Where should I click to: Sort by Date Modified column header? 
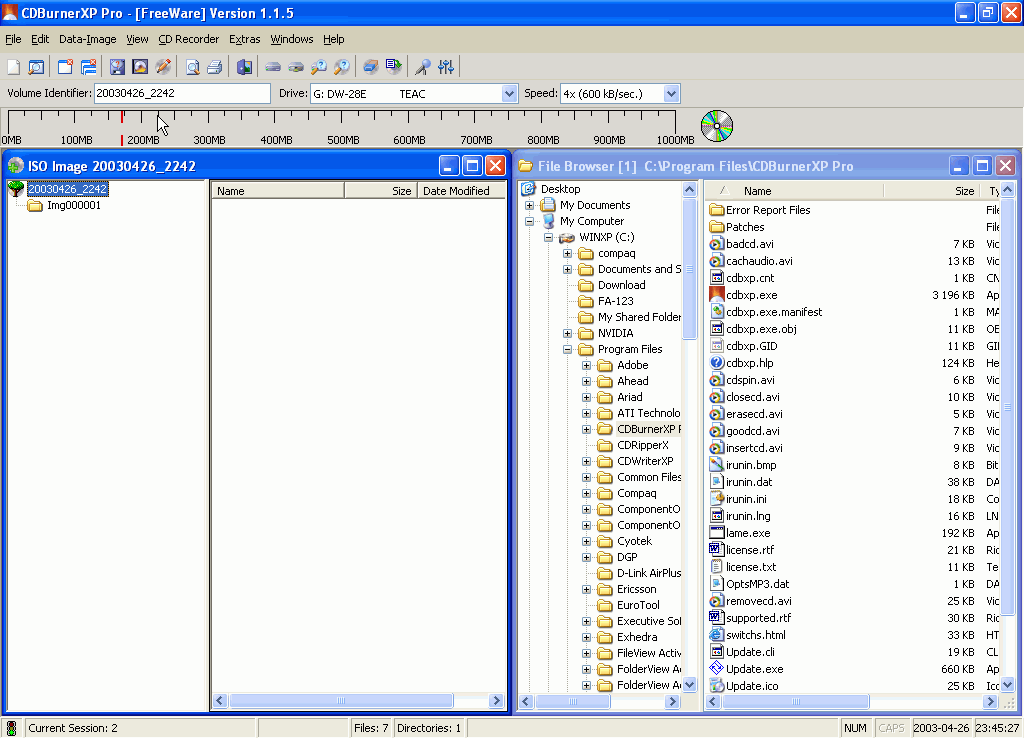click(461, 191)
